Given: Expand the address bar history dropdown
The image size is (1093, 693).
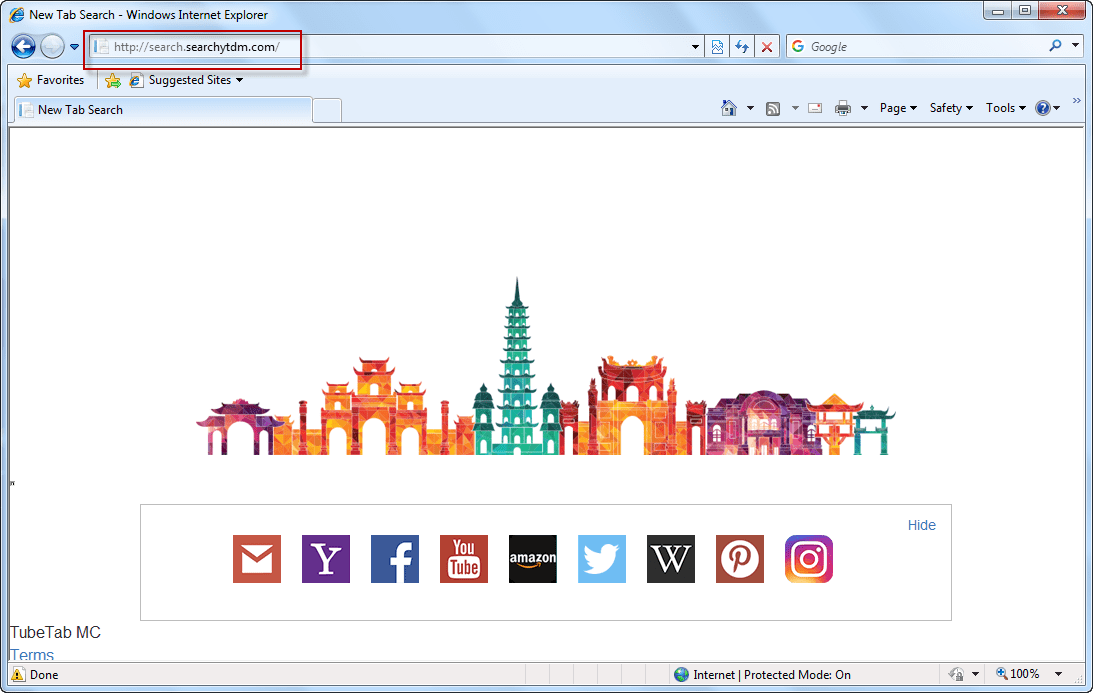Looking at the screenshot, I should [695, 47].
